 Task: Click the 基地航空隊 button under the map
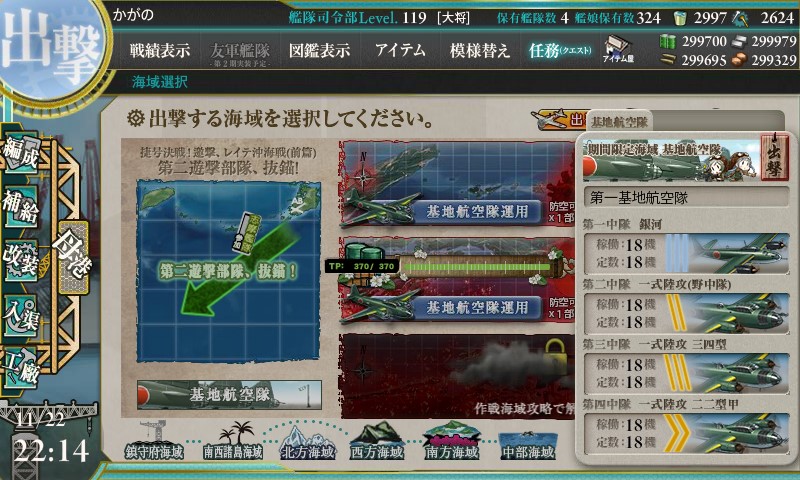tap(229, 394)
